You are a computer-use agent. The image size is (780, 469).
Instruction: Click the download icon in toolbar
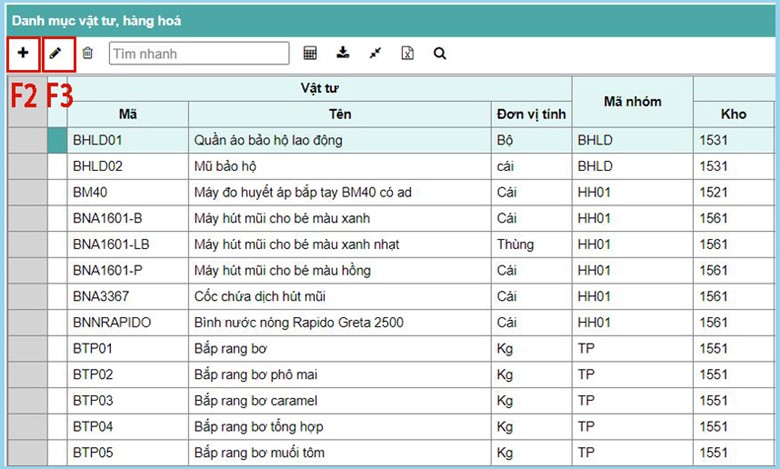343,53
